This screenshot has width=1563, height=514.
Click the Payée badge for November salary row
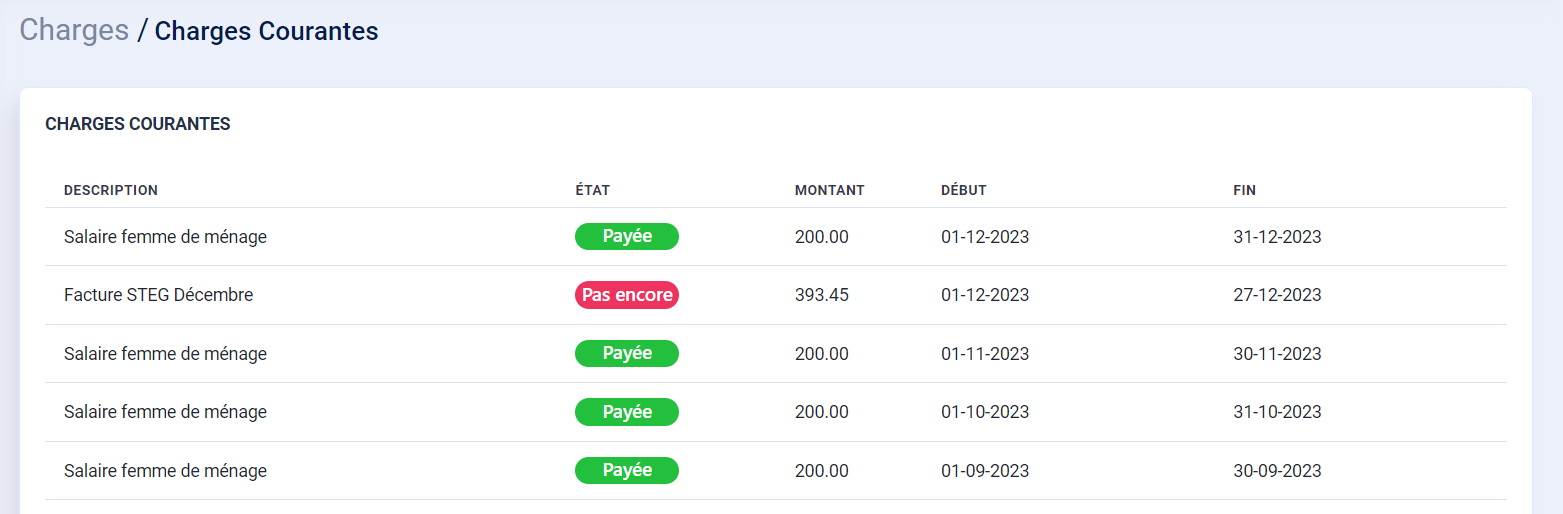627,353
